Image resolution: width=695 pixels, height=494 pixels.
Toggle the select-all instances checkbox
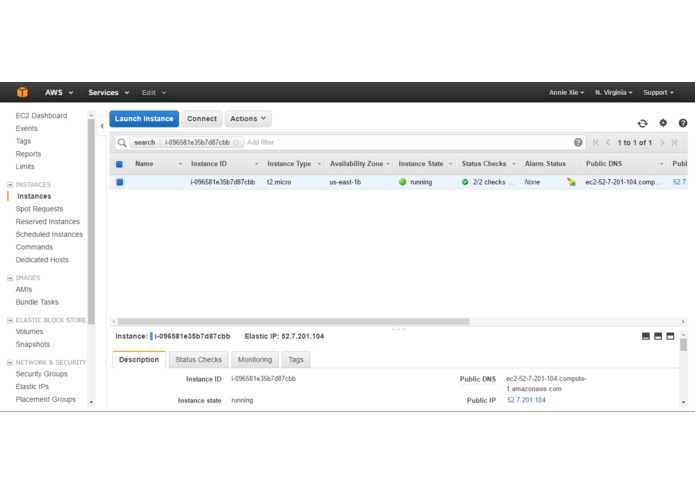[x=119, y=164]
